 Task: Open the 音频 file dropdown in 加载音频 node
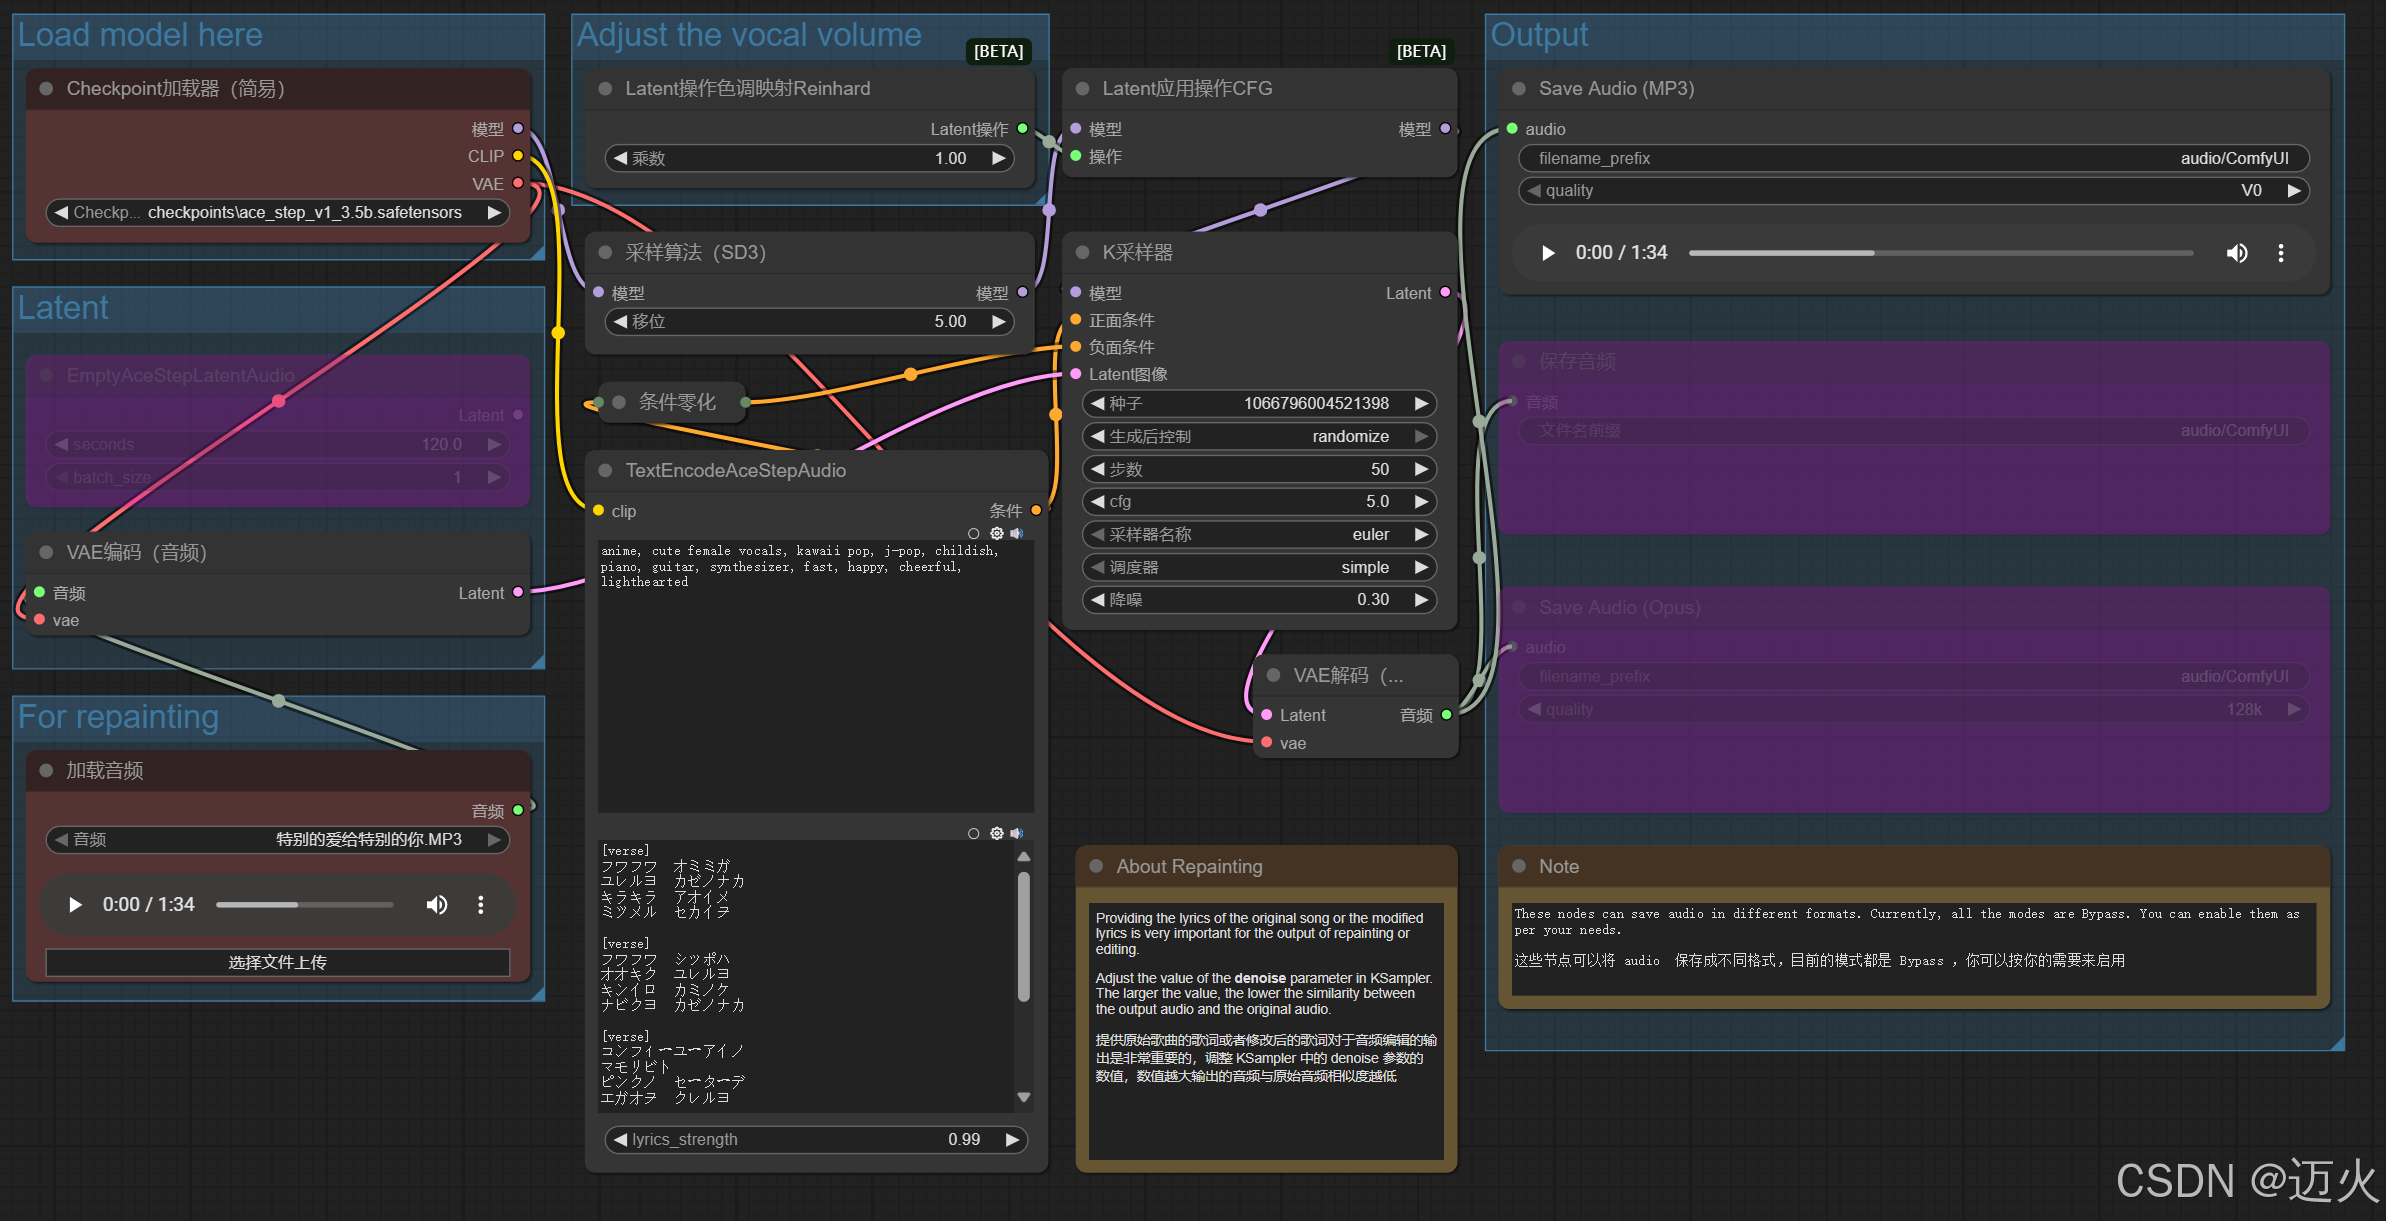(278, 839)
